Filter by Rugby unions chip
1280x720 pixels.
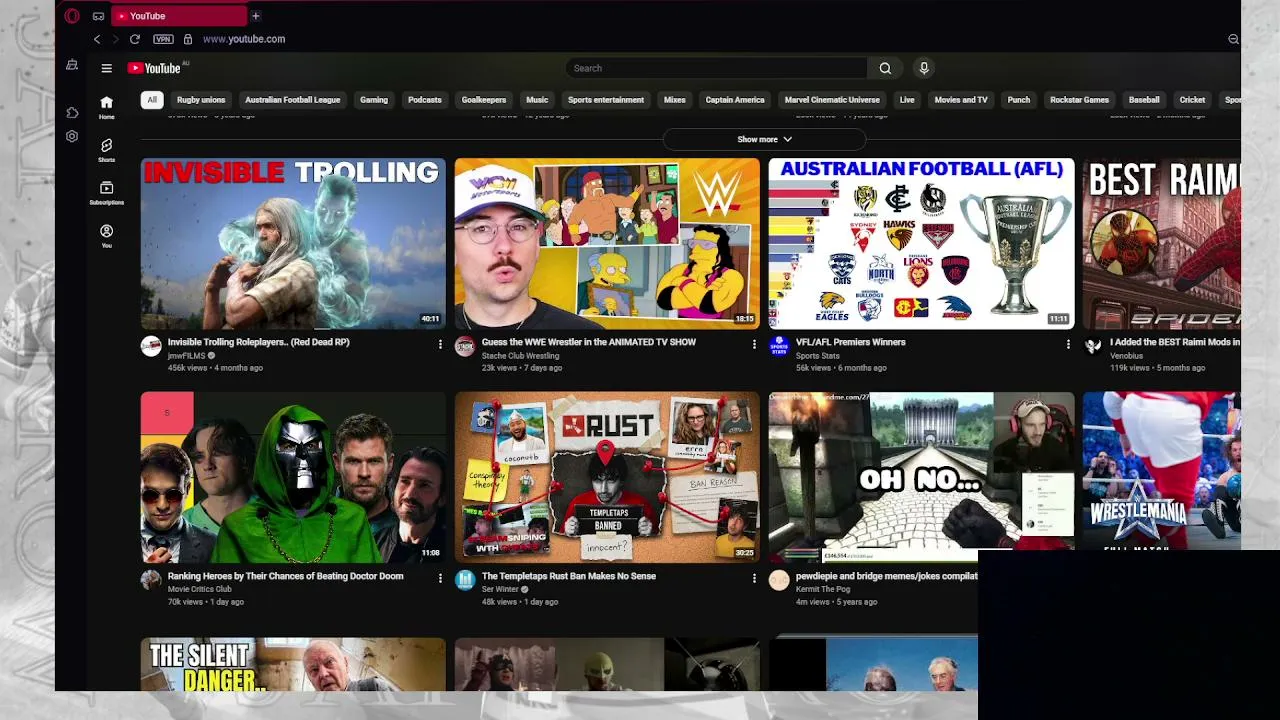(x=201, y=100)
